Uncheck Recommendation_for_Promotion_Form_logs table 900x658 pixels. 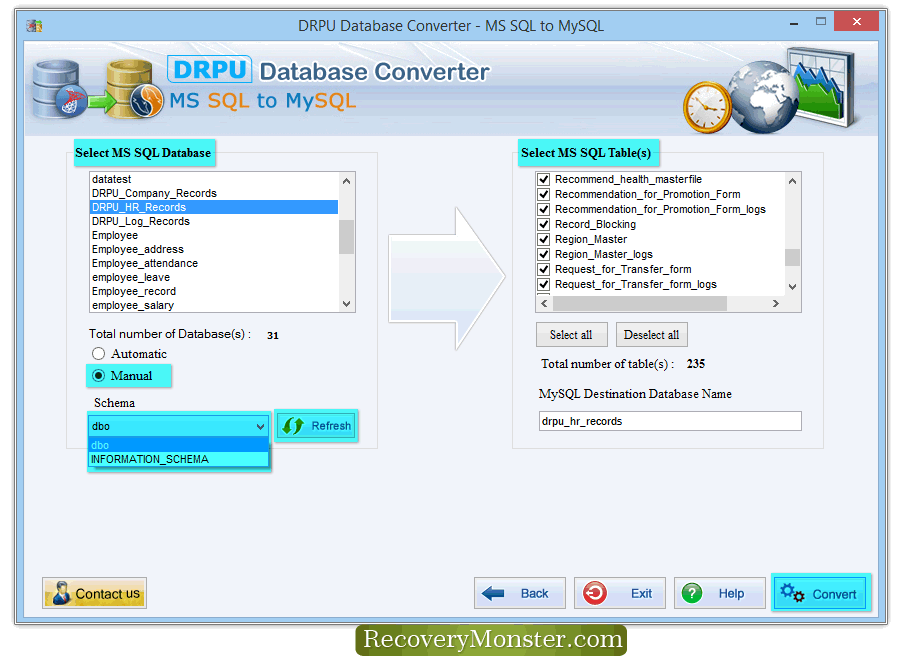point(544,209)
